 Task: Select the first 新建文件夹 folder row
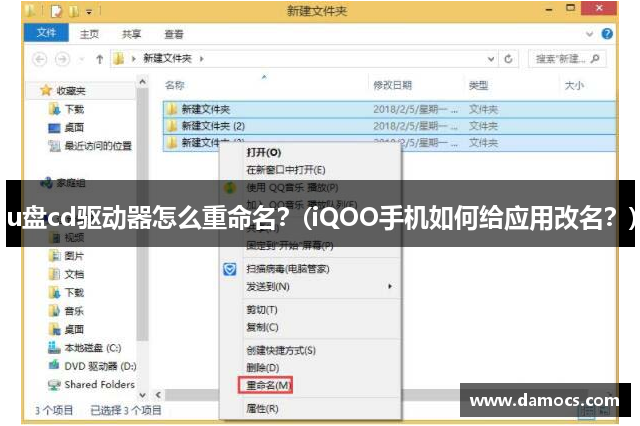(x=389, y=109)
